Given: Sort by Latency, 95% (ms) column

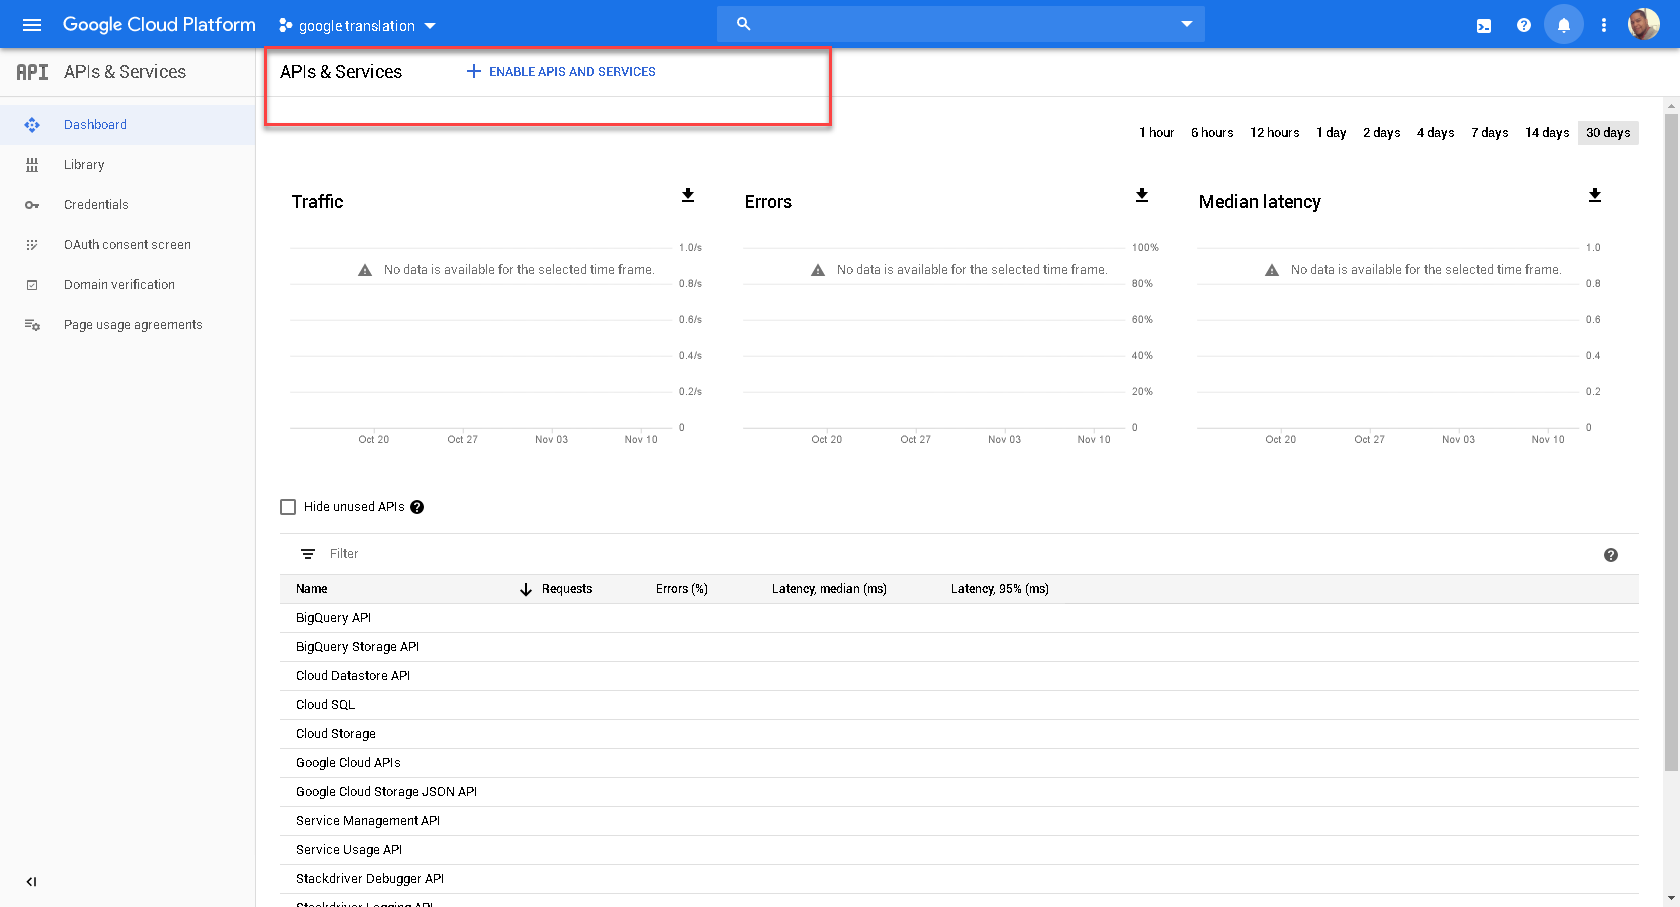Looking at the screenshot, I should click(1000, 589).
